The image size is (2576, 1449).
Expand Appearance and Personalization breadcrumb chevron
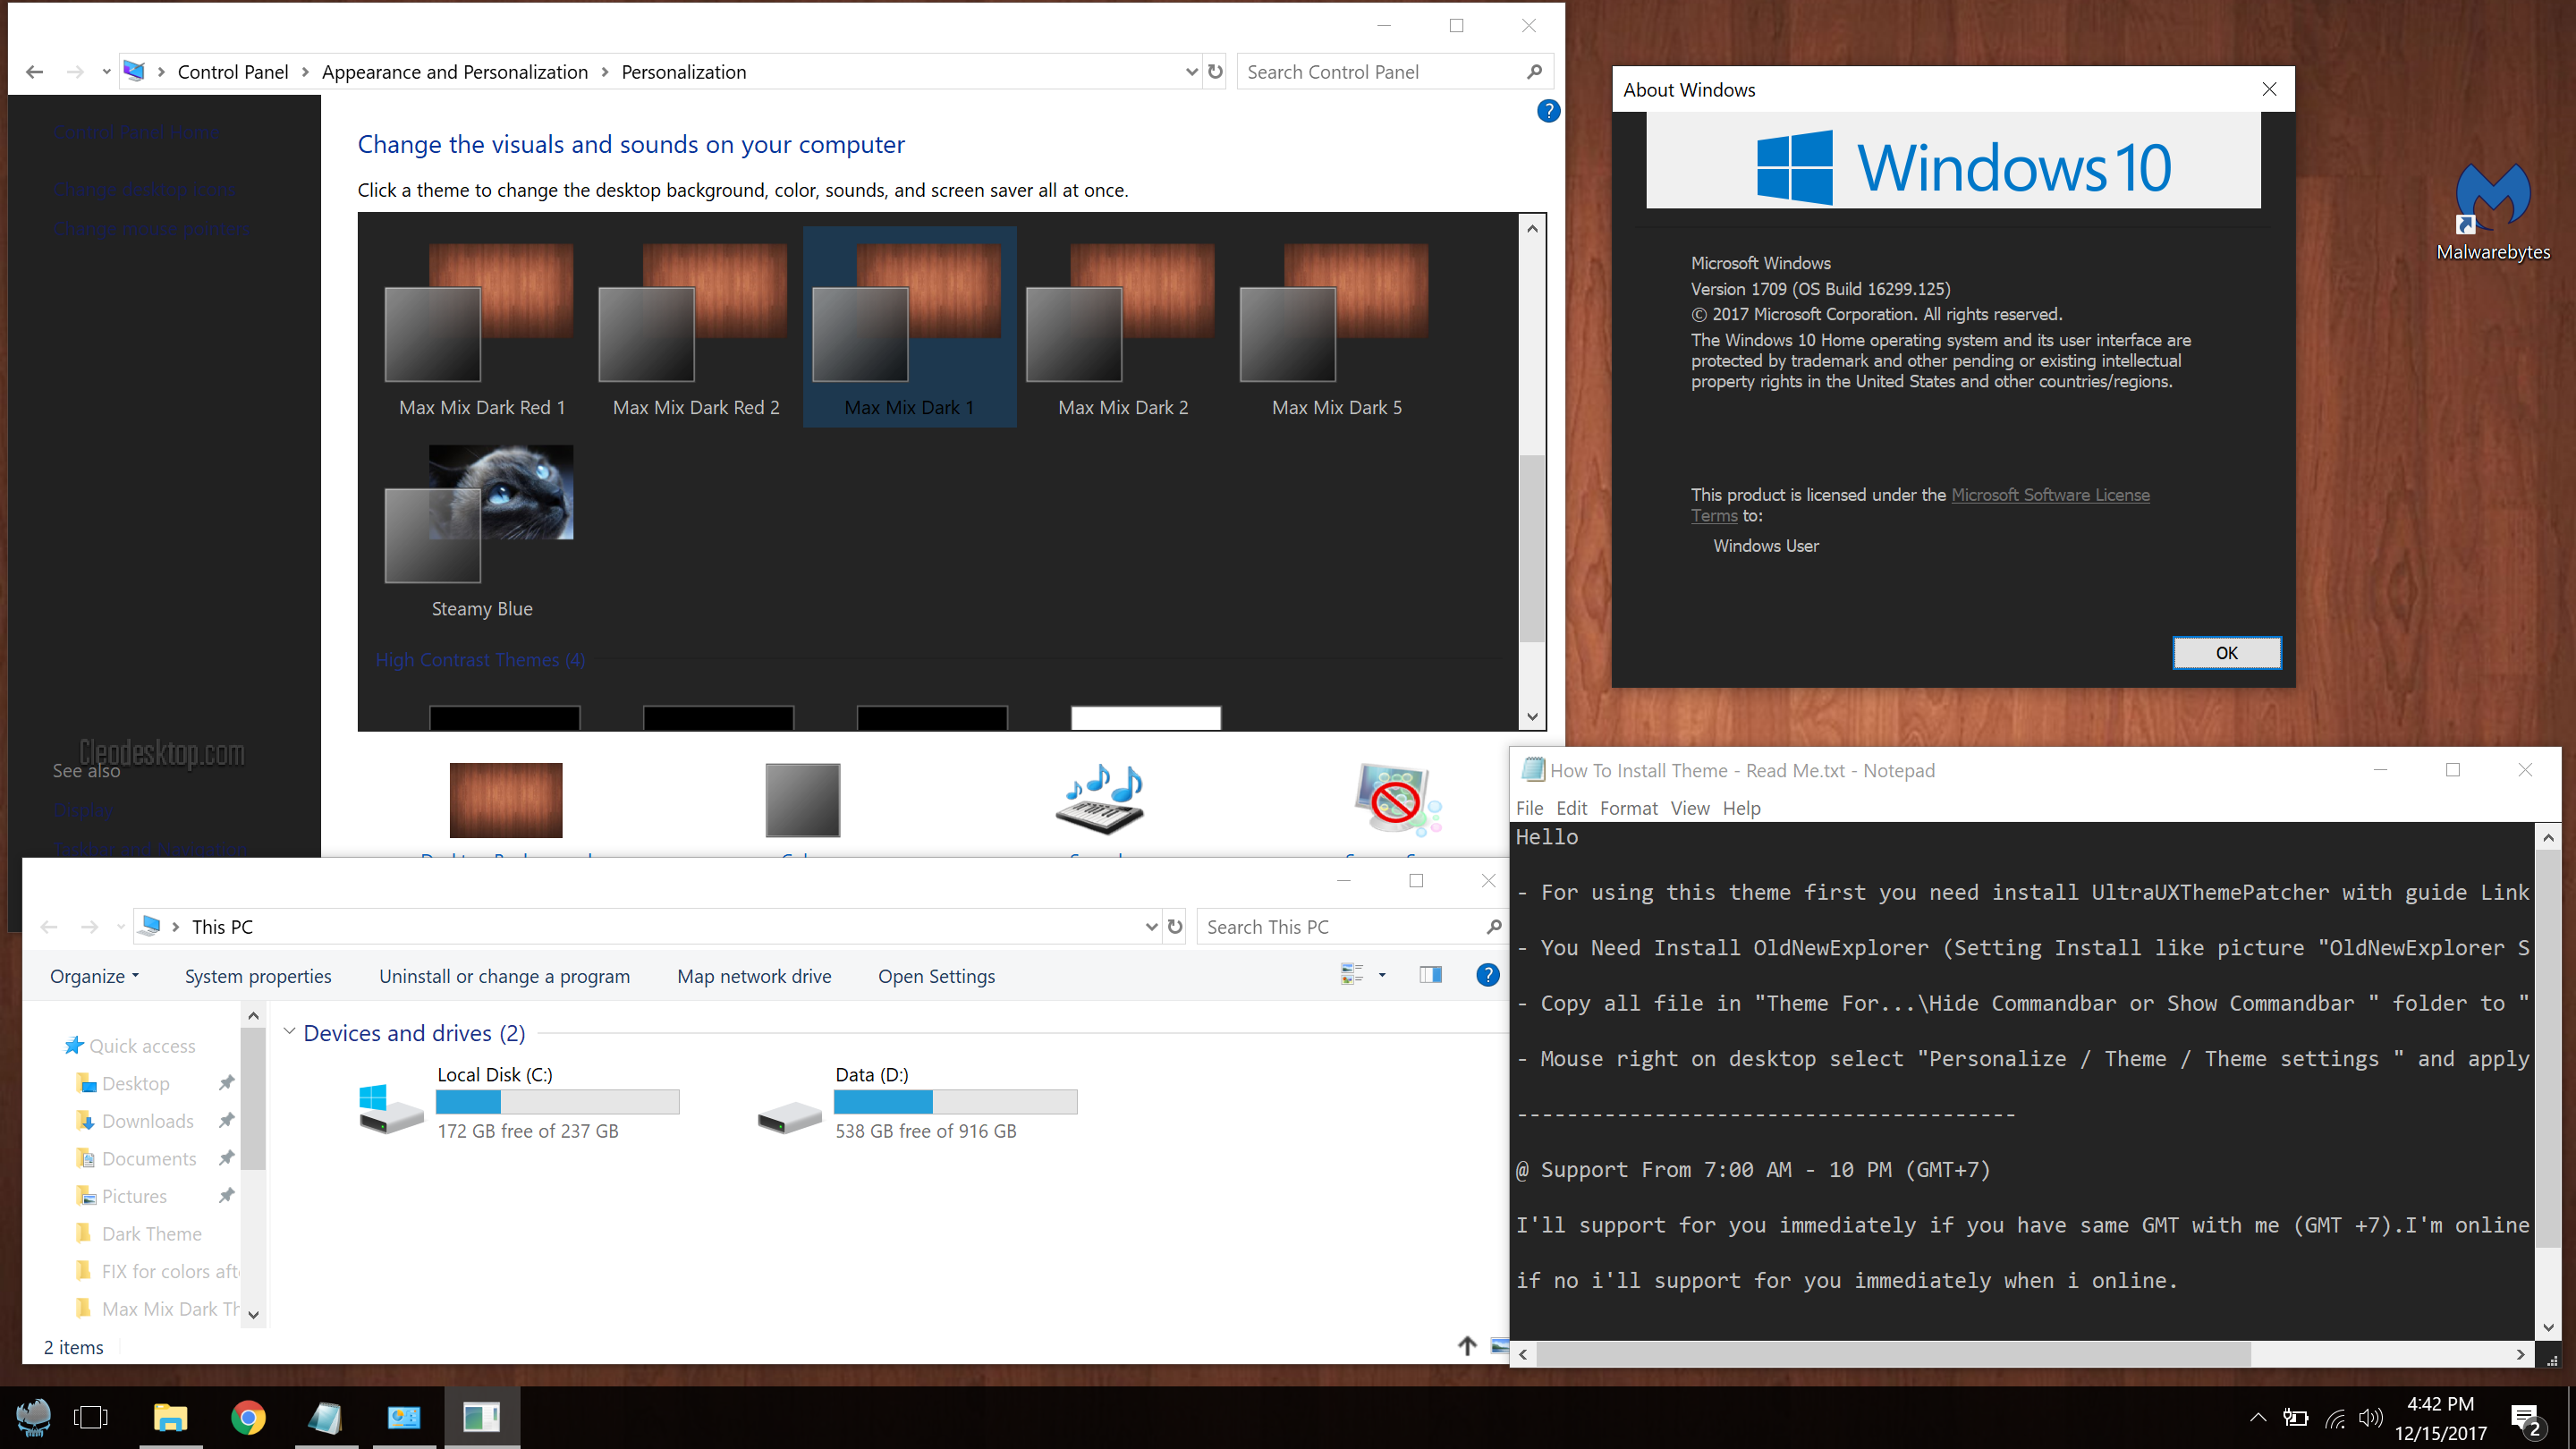pos(605,72)
